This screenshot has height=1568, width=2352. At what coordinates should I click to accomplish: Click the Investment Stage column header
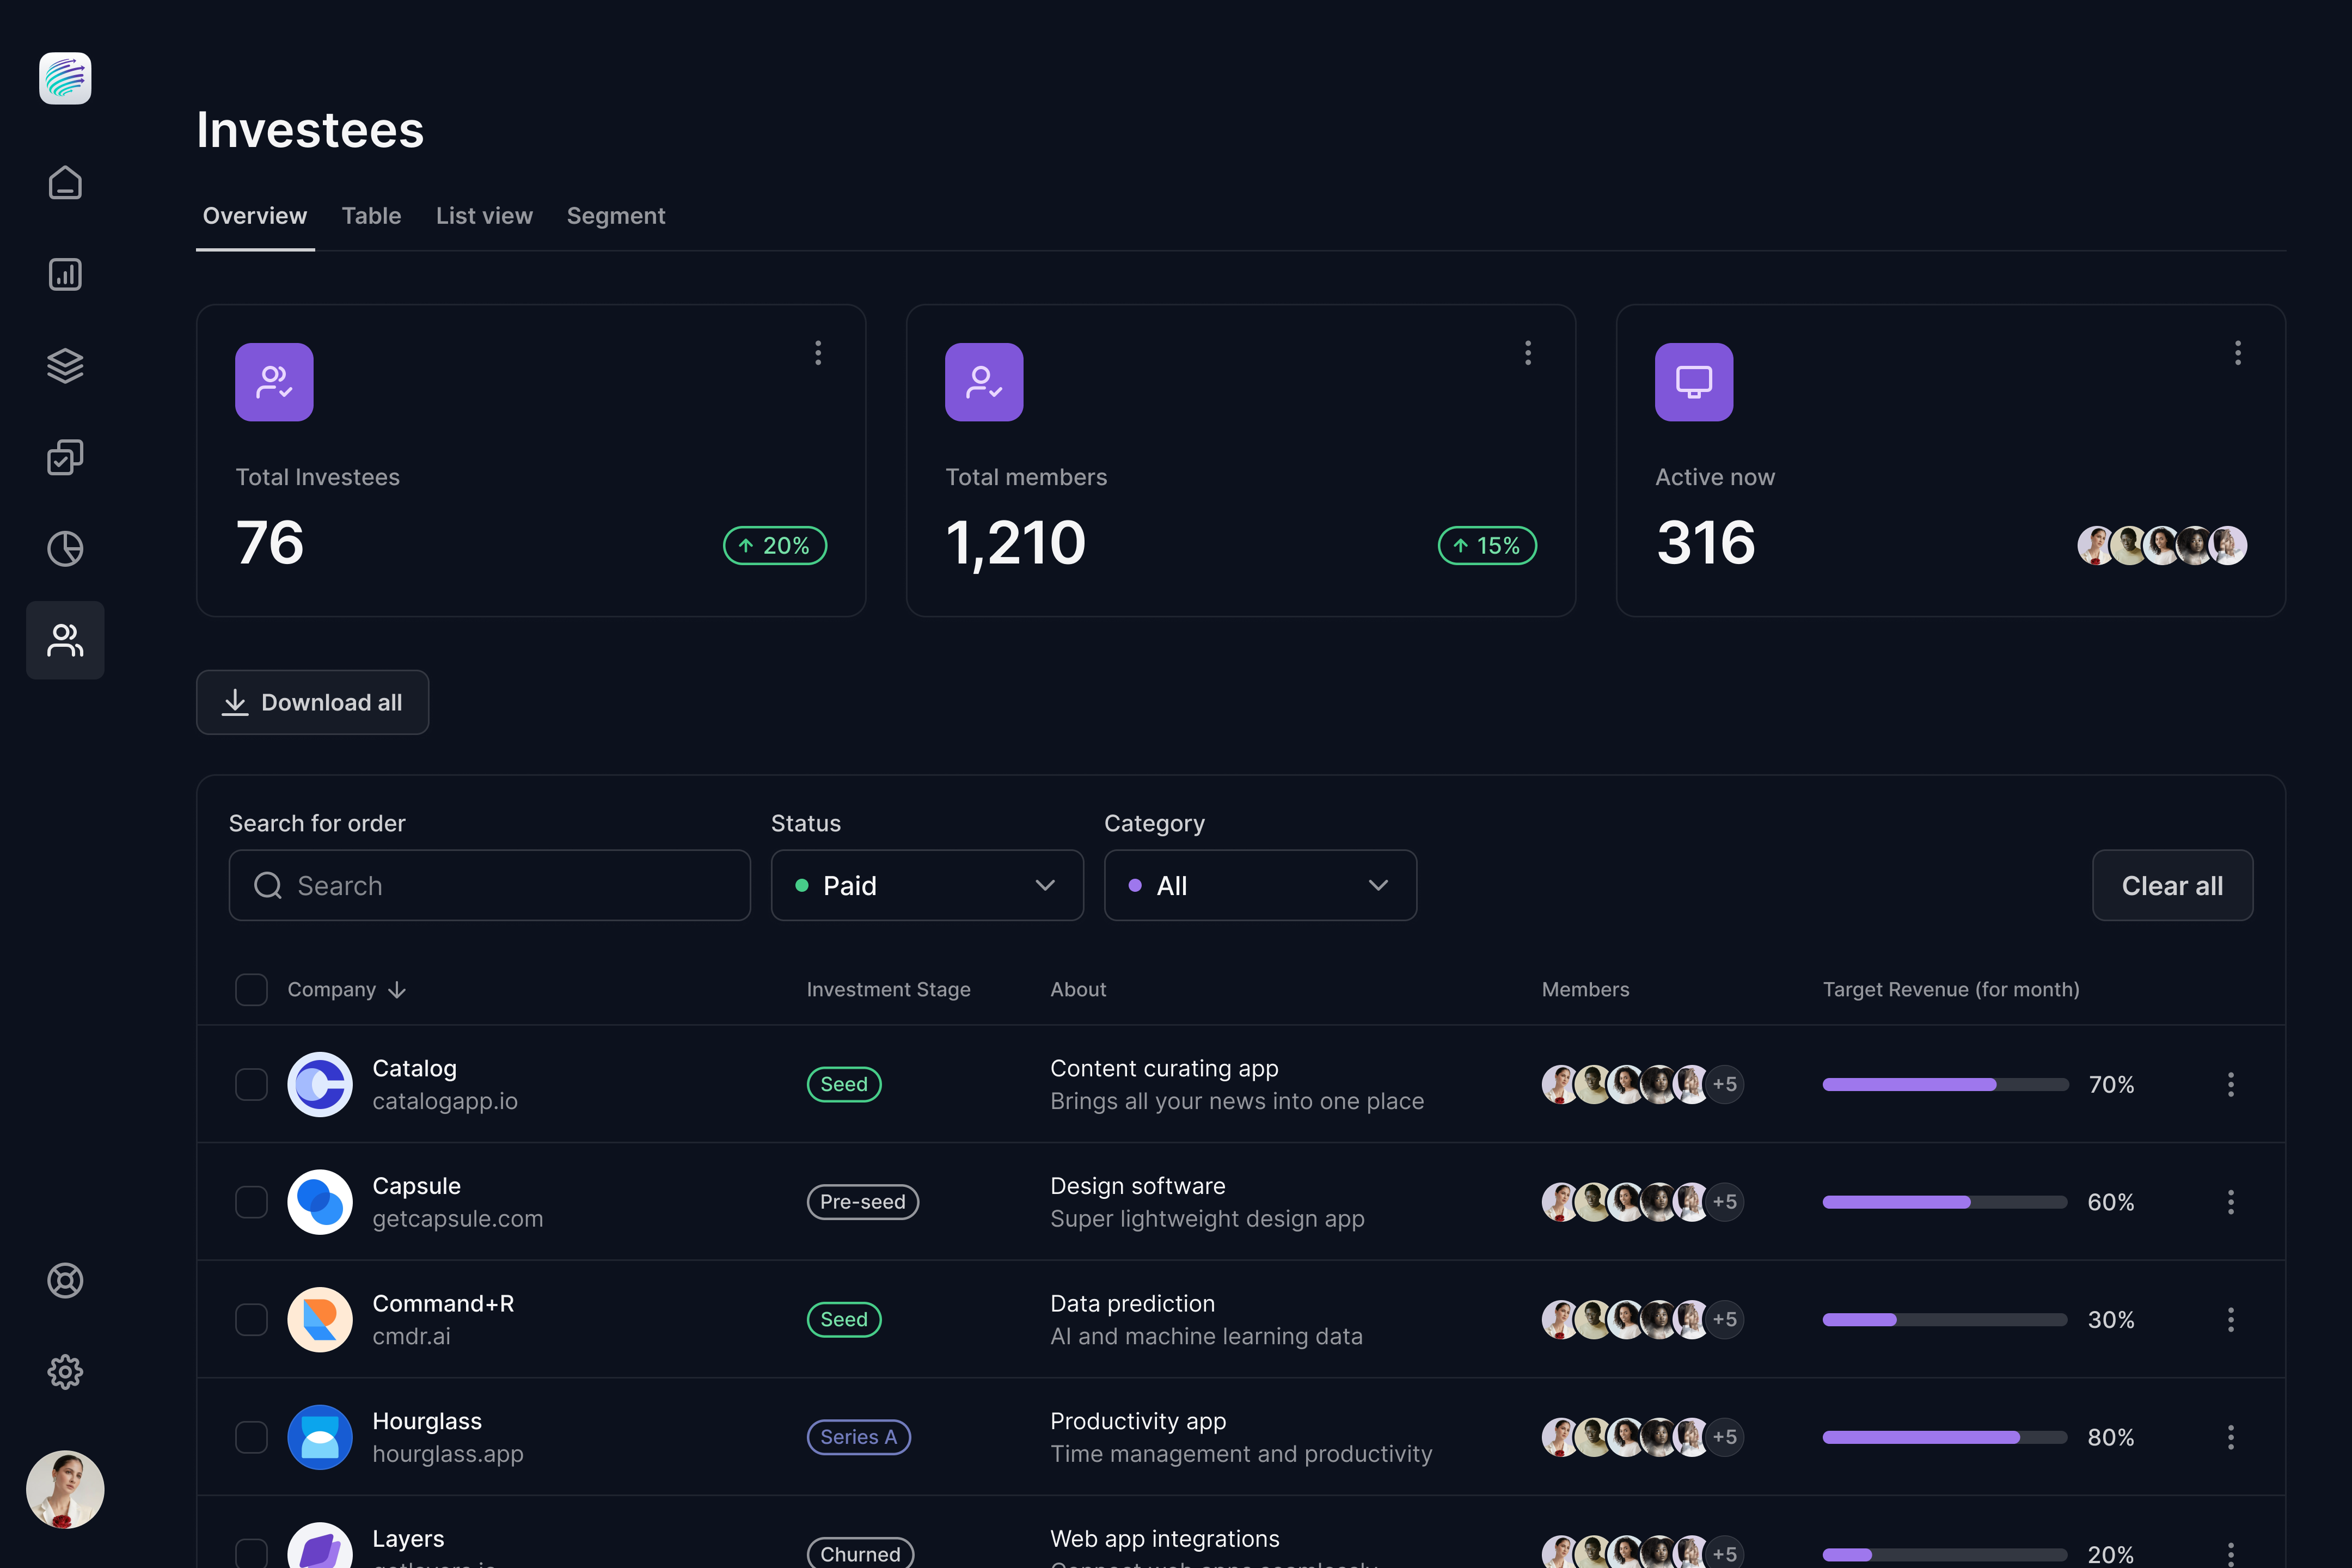coord(889,990)
